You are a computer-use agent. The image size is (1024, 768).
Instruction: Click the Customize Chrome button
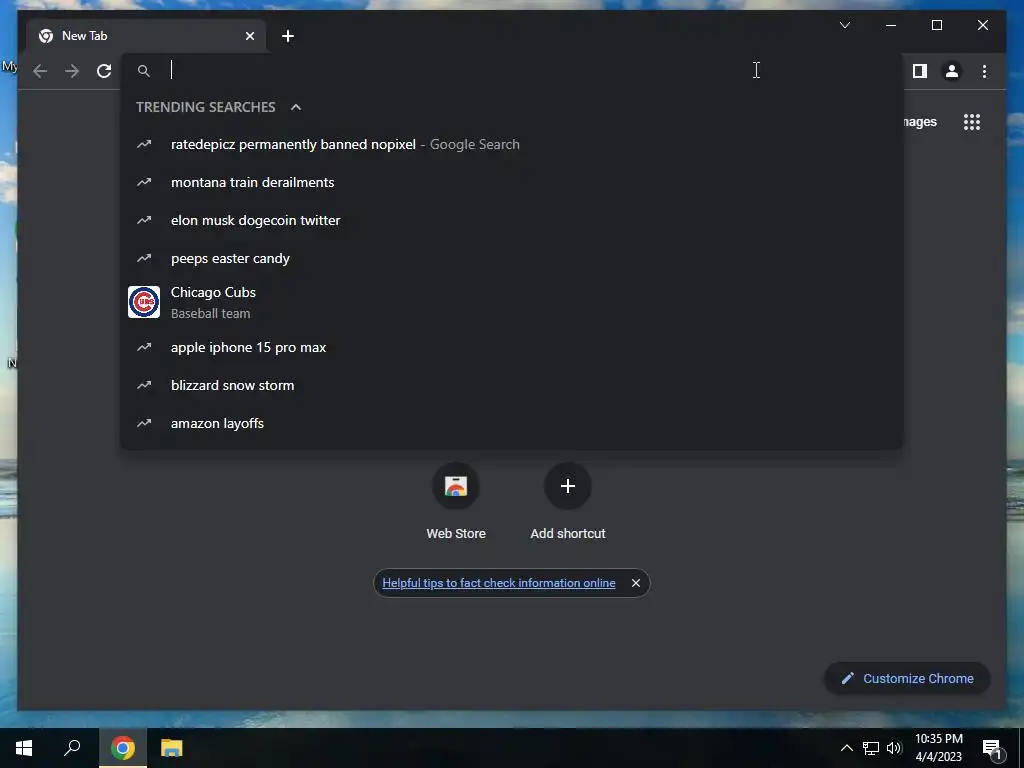pos(907,679)
